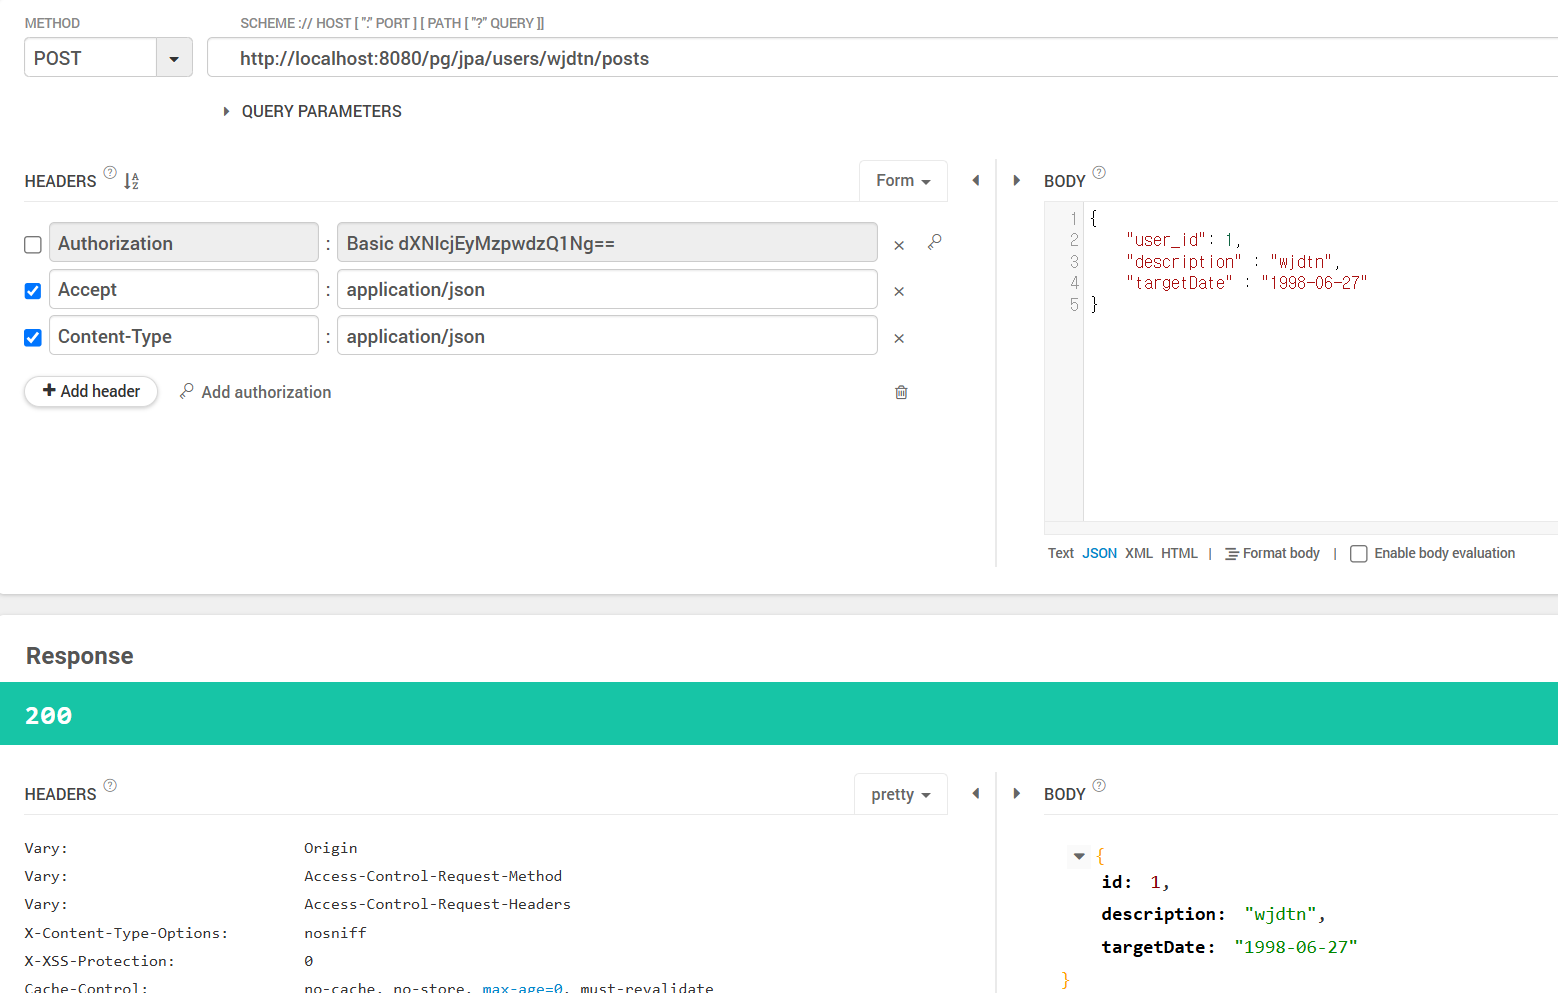The height and width of the screenshot is (993, 1558).
Task: Edit the Content-Type value application/json
Action: coord(607,336)
